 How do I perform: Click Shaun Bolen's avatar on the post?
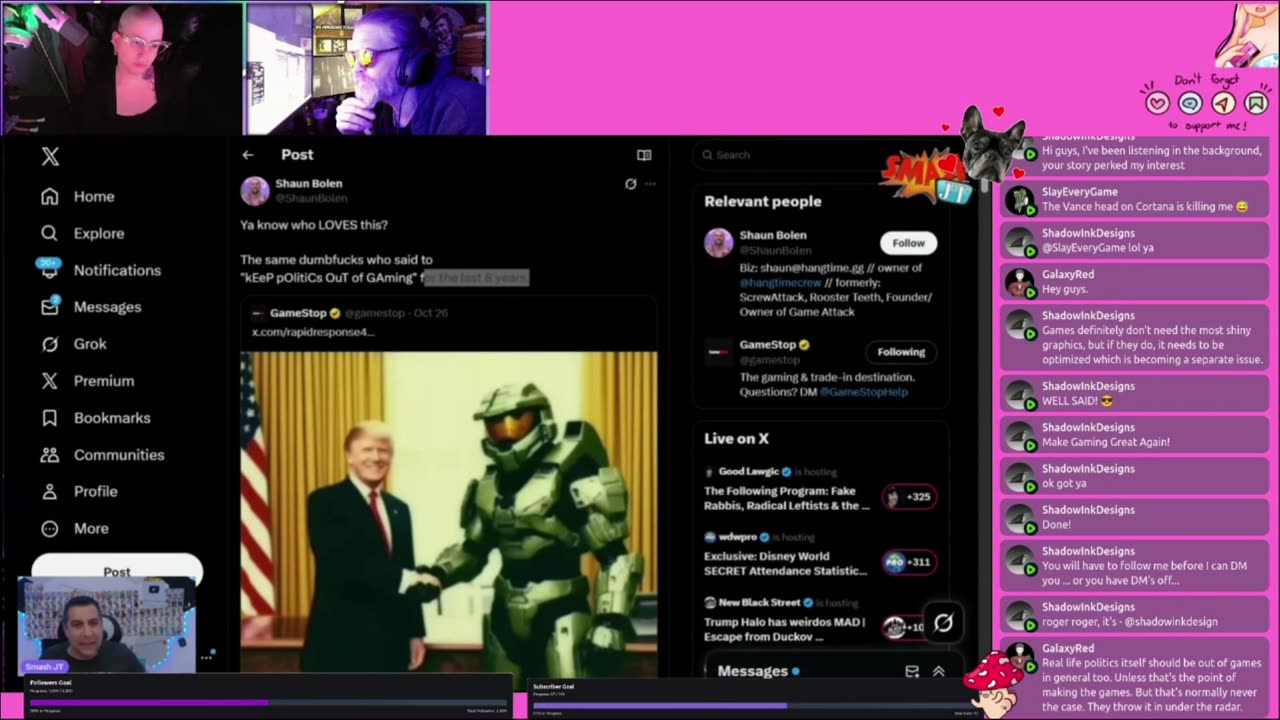pyautogui.click(x=255, y=191)
